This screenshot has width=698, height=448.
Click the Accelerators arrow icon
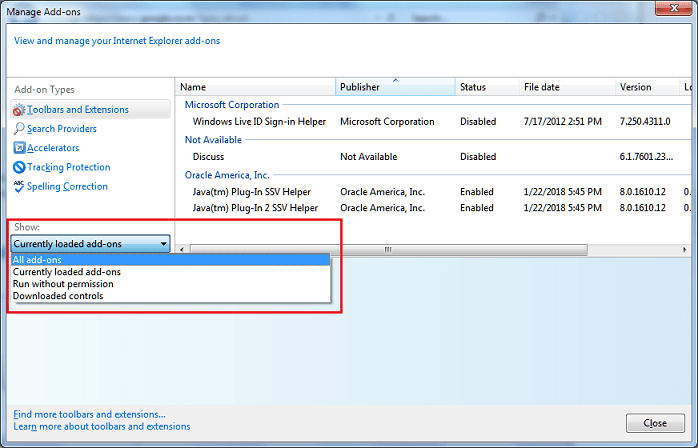[19, 148]
